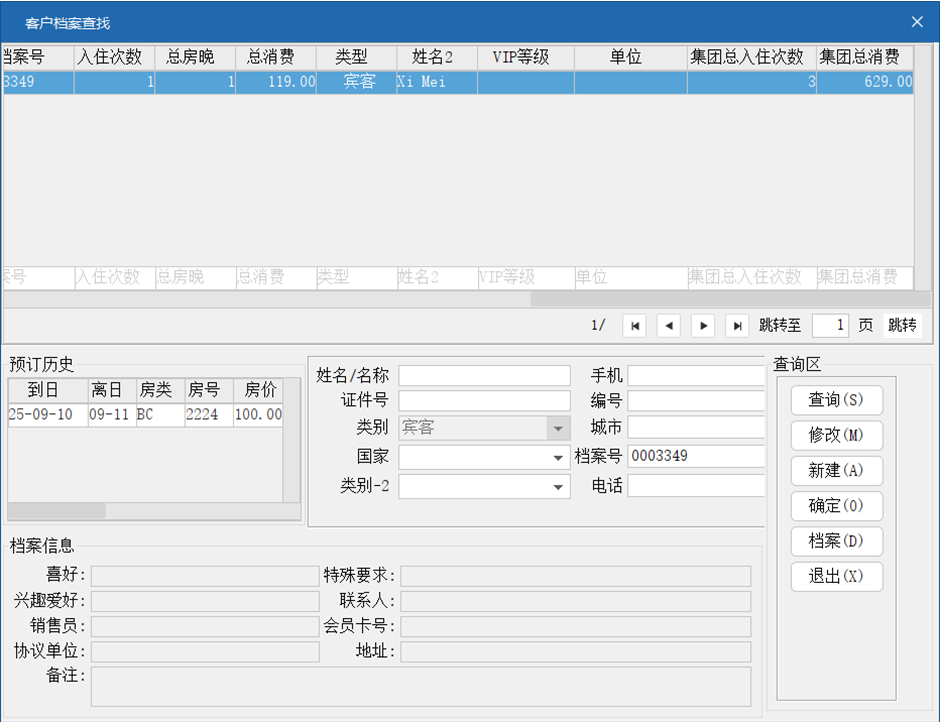Expand the 国家 dropdown list
The width and height of the screenshot is (940, 722).
point(558,458)
